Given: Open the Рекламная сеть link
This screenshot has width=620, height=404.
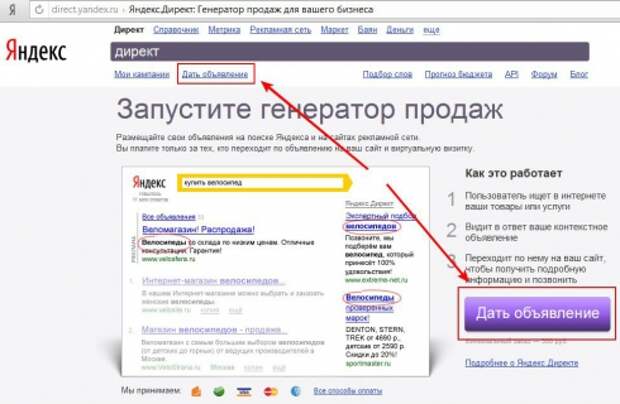Looking at the screenshot, I should pyautogui.click(x=280, y=30).
